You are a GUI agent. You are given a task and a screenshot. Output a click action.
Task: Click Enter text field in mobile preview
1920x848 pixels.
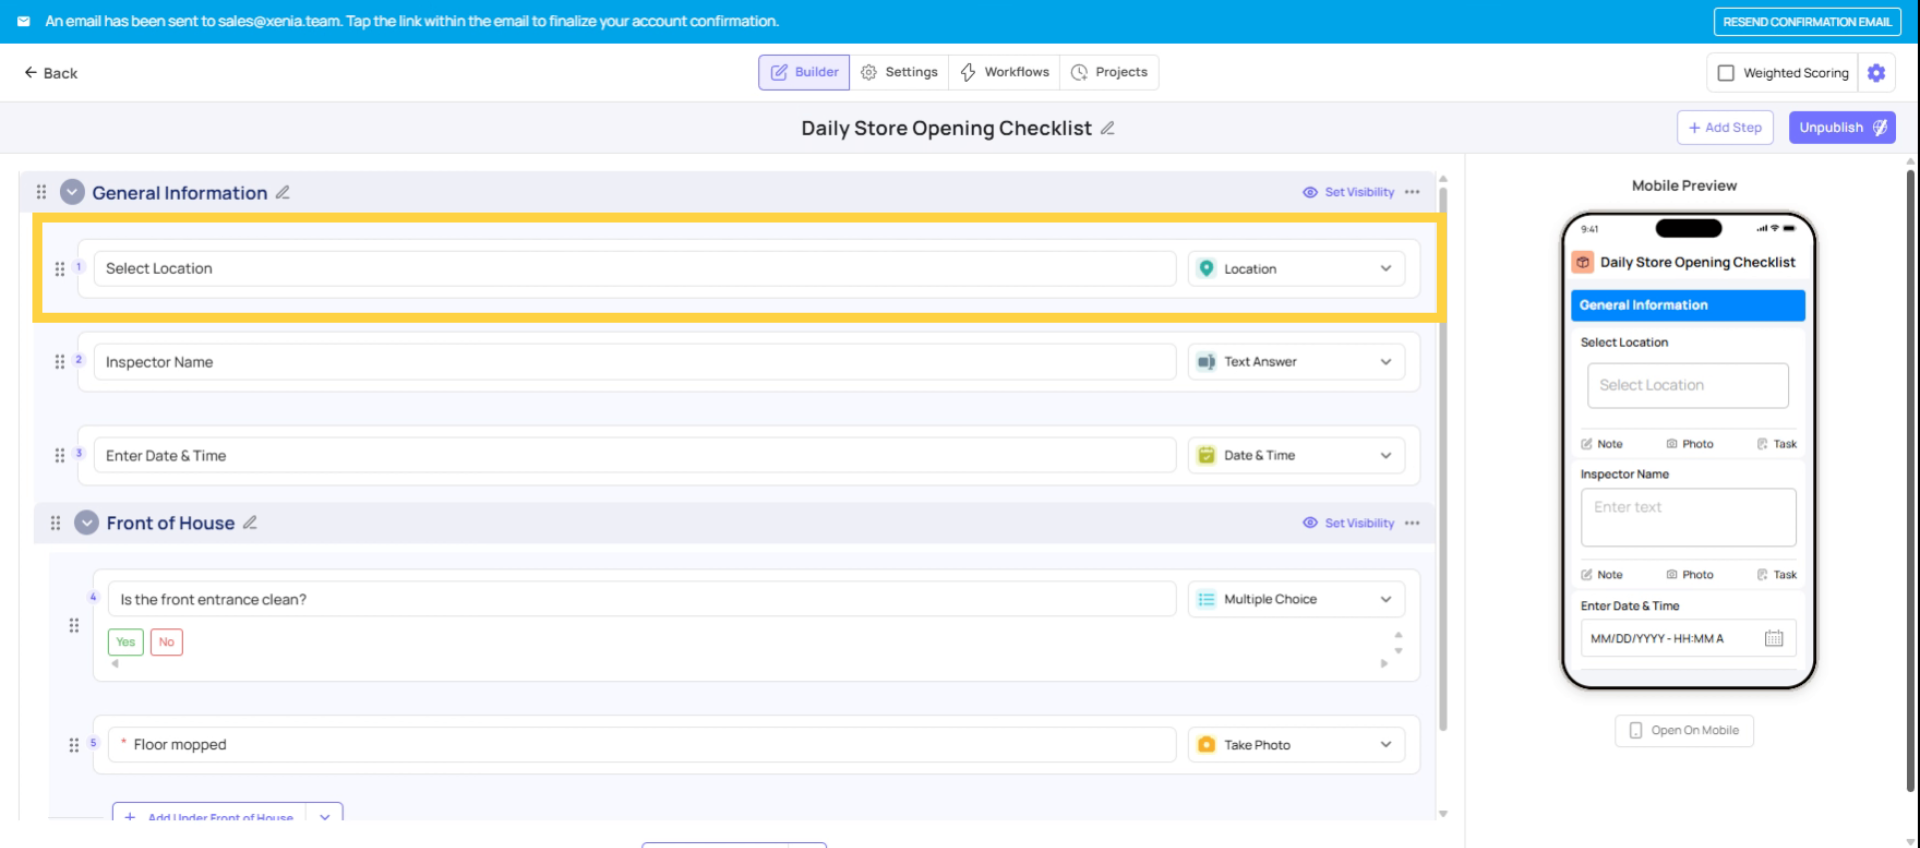1688,517
